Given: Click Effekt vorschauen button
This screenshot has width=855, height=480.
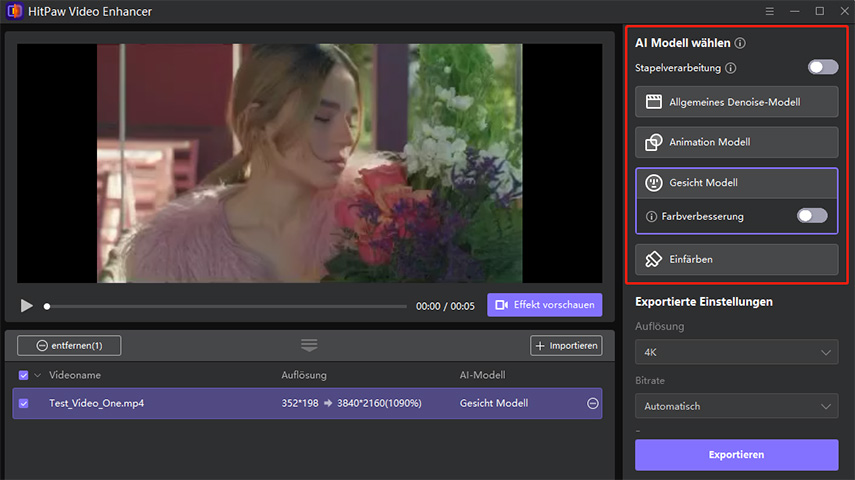Looking at the screenshot, I should click(544, 305).
